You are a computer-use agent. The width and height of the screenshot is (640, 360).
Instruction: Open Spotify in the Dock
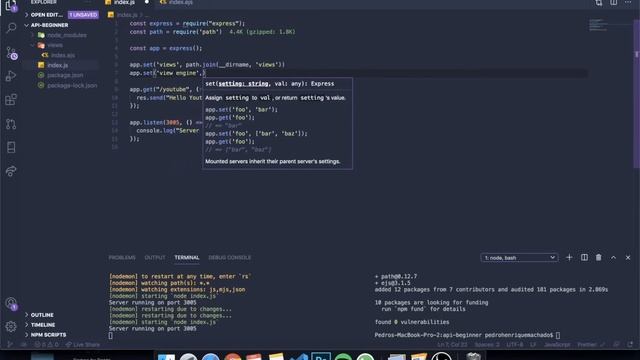[x=343, y=356]
